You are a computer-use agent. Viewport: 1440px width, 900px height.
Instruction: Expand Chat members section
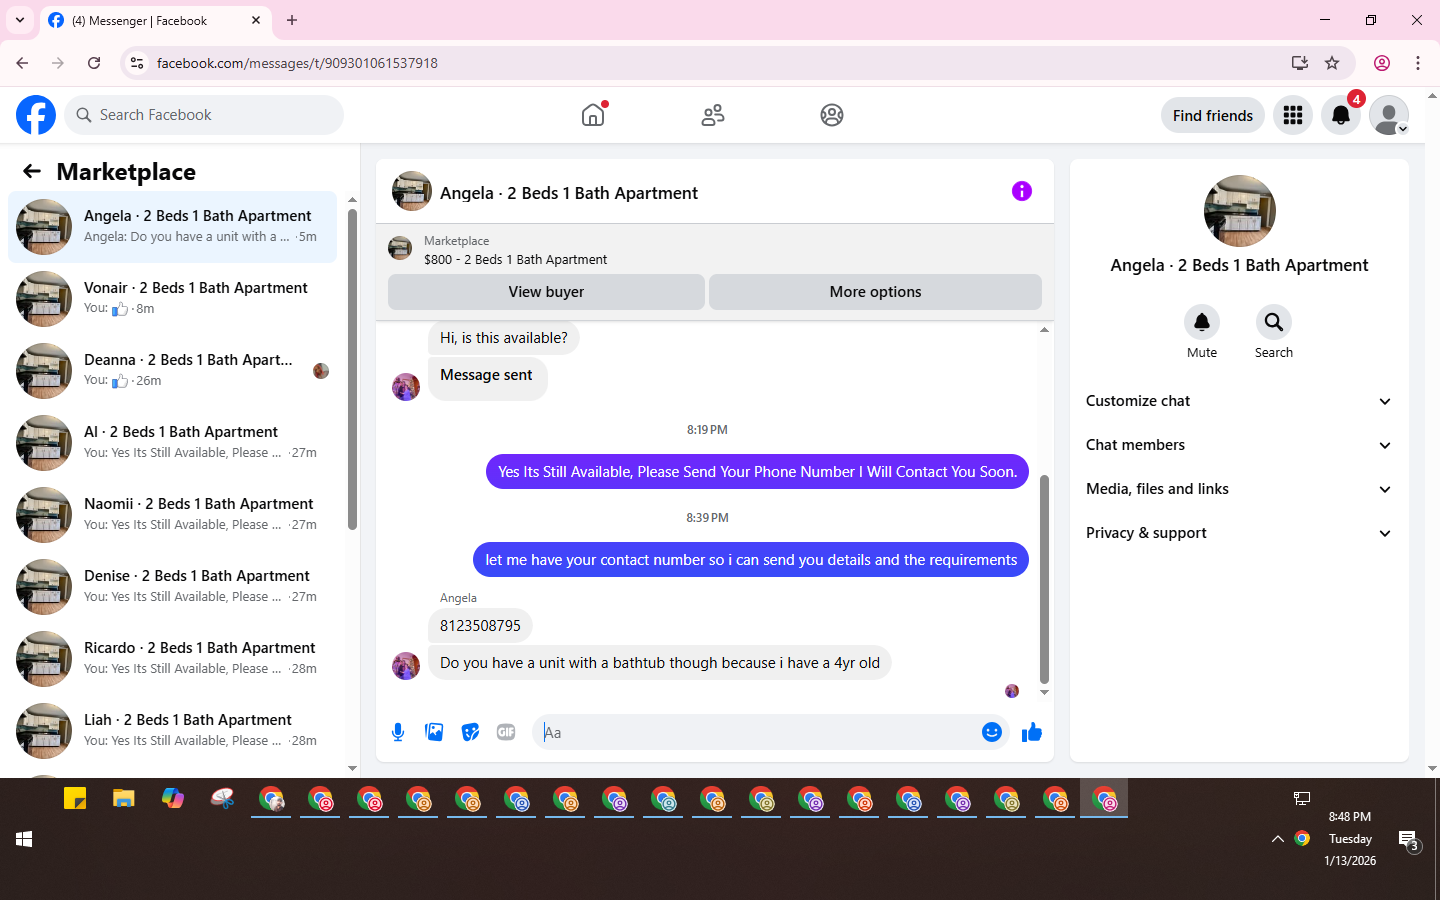tap(1239, 445)
